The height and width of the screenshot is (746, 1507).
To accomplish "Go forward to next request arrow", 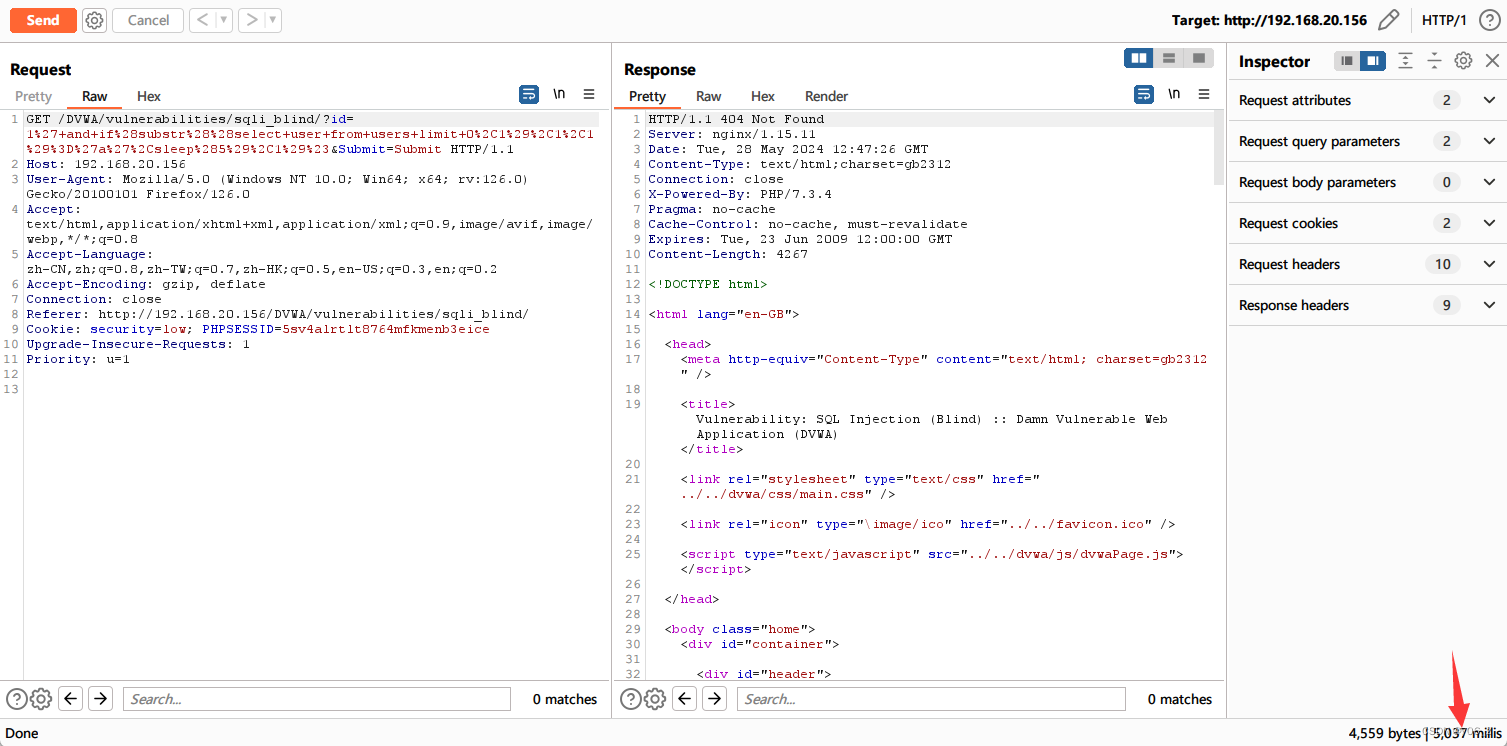I will click(x=252, y=20).
